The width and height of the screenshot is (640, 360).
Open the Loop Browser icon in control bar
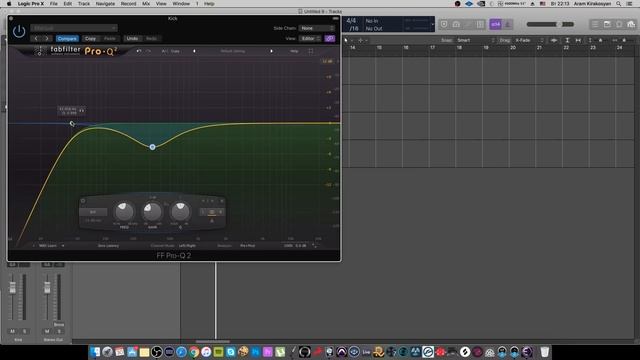coord(619,24)
